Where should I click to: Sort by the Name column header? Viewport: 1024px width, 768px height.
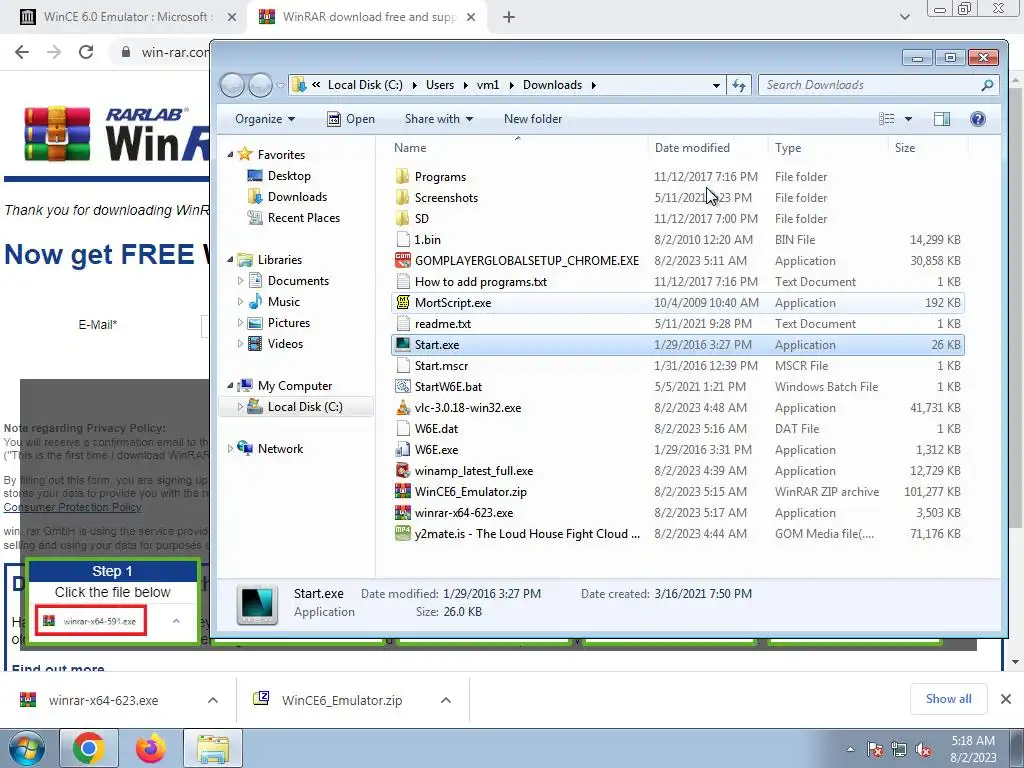(519, 148)
